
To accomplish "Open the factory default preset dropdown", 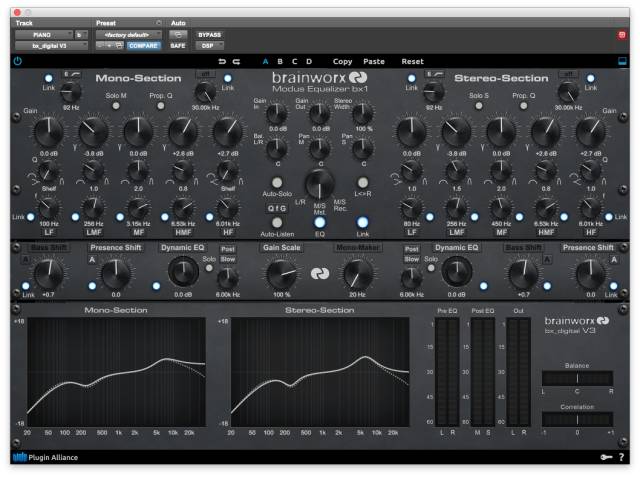I will 129,35.
